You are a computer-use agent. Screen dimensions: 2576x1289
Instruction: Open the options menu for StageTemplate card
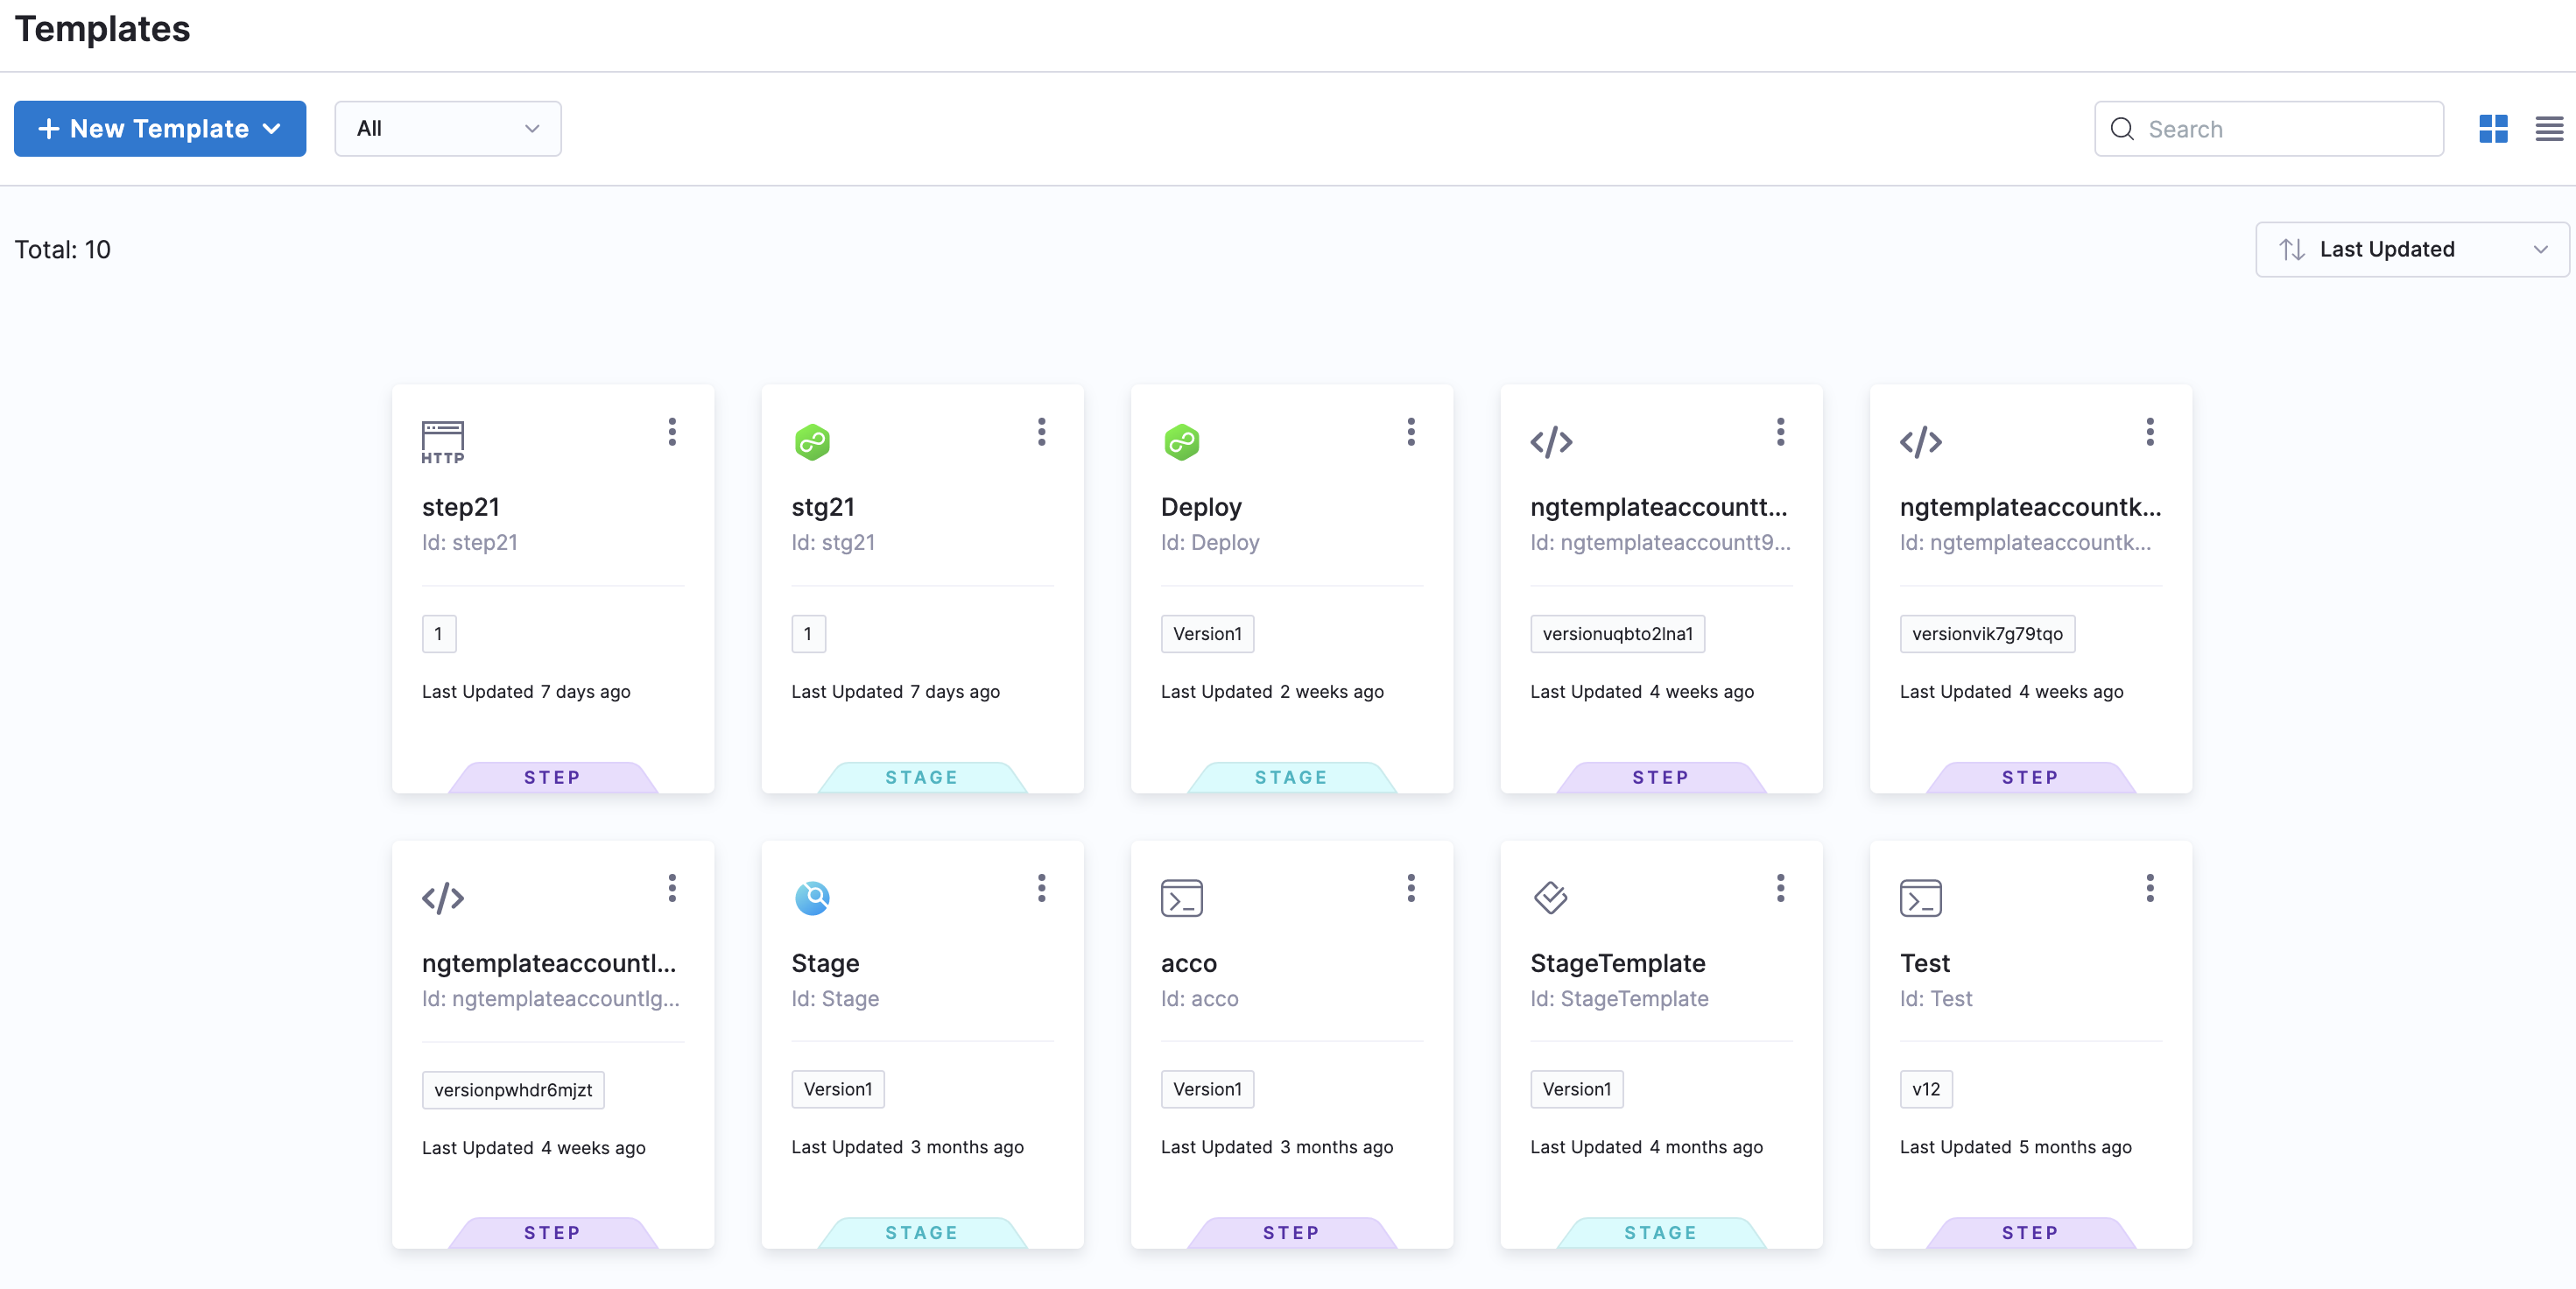(x=1780, y=888)
